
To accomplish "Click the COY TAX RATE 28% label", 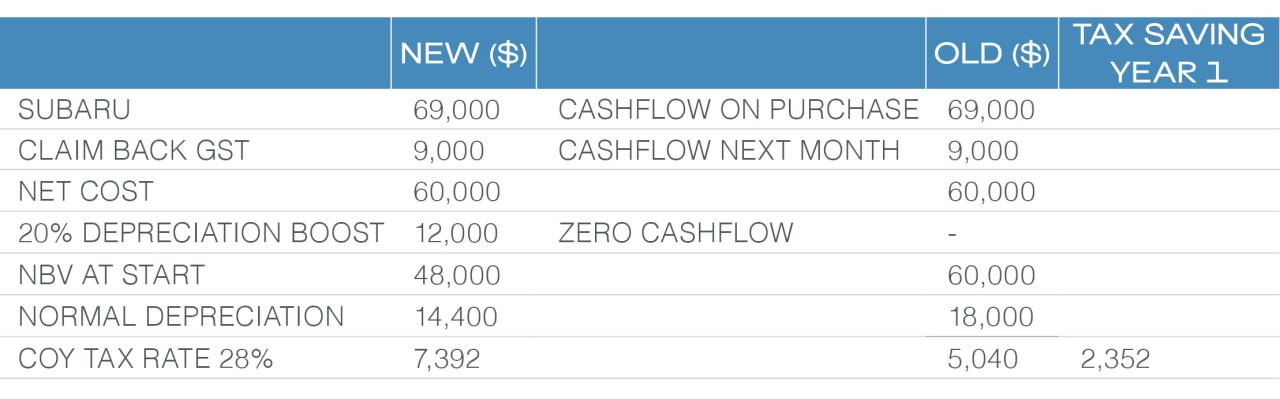I will click(146, 359).
